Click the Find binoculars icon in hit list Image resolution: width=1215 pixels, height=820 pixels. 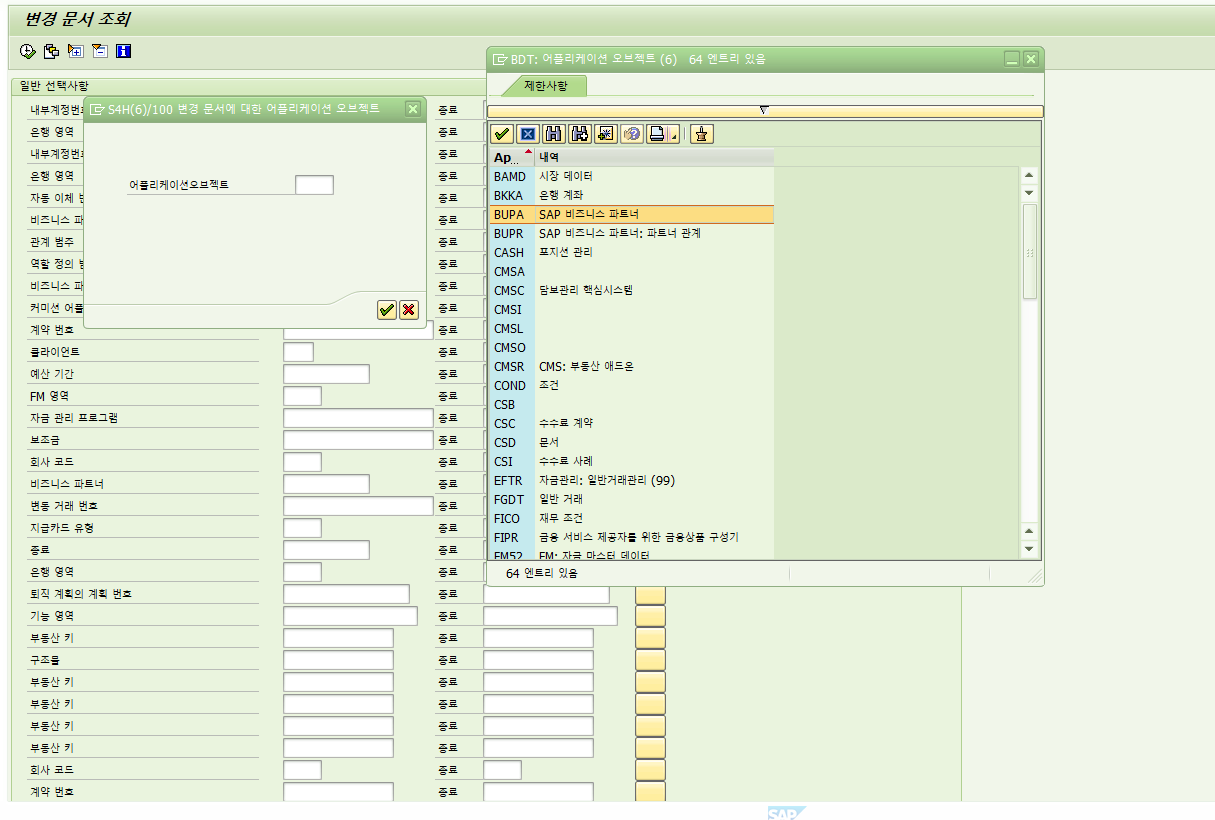(554, 134)
